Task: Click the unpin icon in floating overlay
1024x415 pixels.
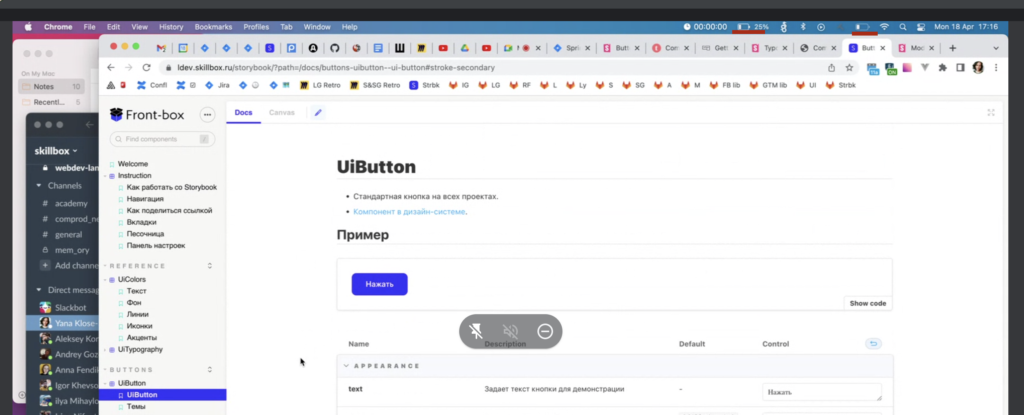Action: (476, 331)
